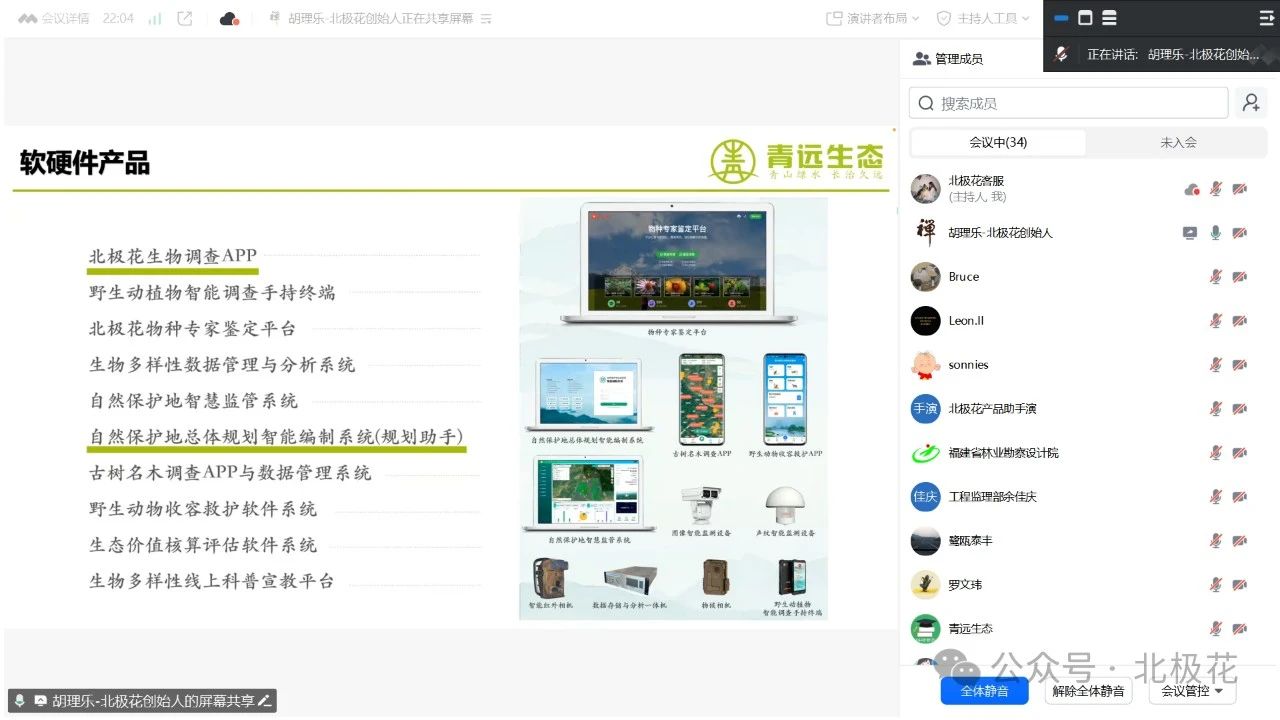Toggle camera for 罗文玮

(x=1240, y=585)
